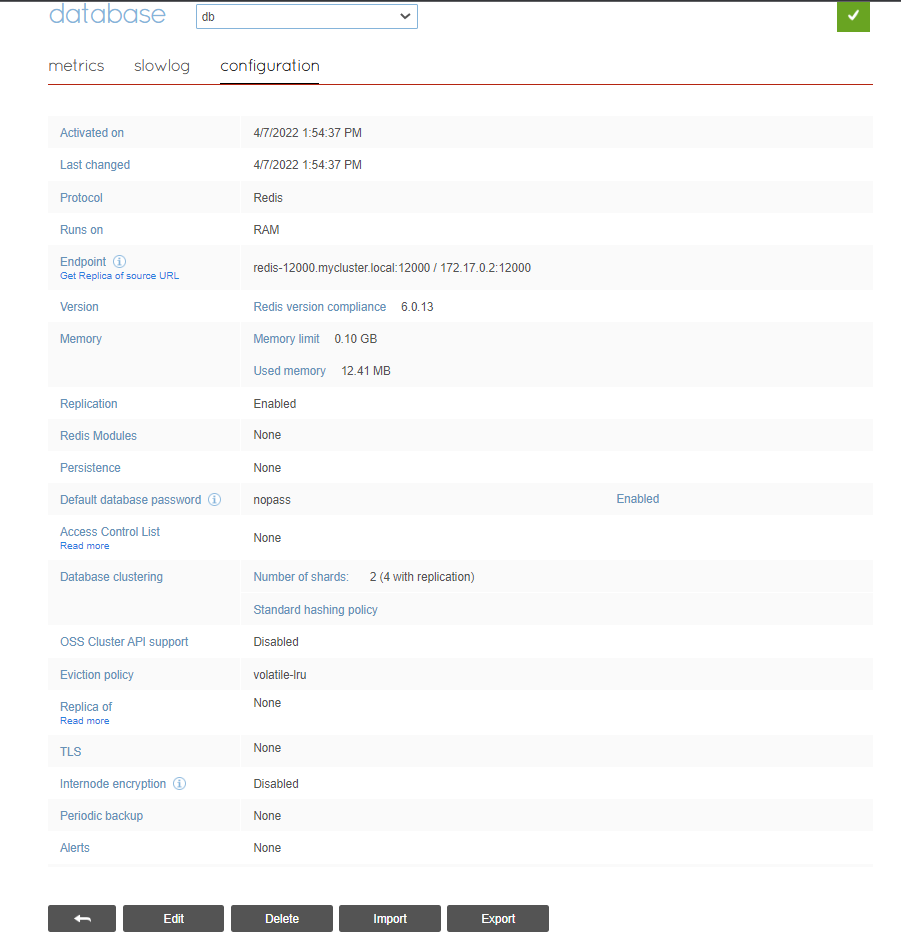The height and width of the screenshot is (941, 901).
Task: Open the configuration tab
Action: pos(269,65)
